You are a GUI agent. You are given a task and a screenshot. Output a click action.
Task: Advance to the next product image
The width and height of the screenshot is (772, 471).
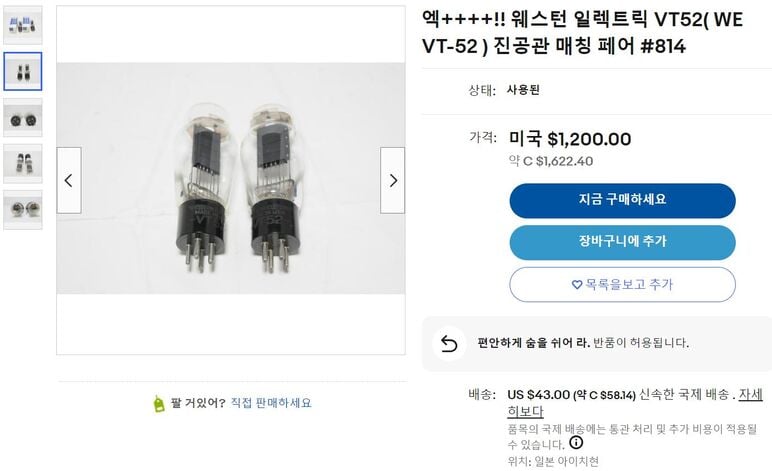[393, 180]
